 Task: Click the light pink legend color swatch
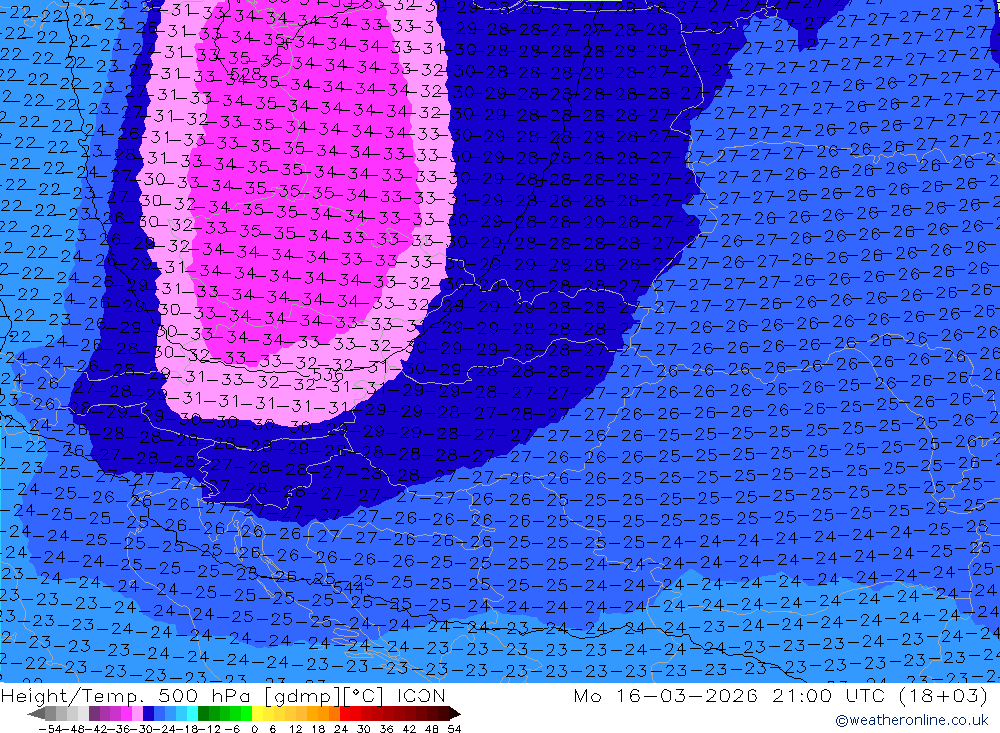137,713
